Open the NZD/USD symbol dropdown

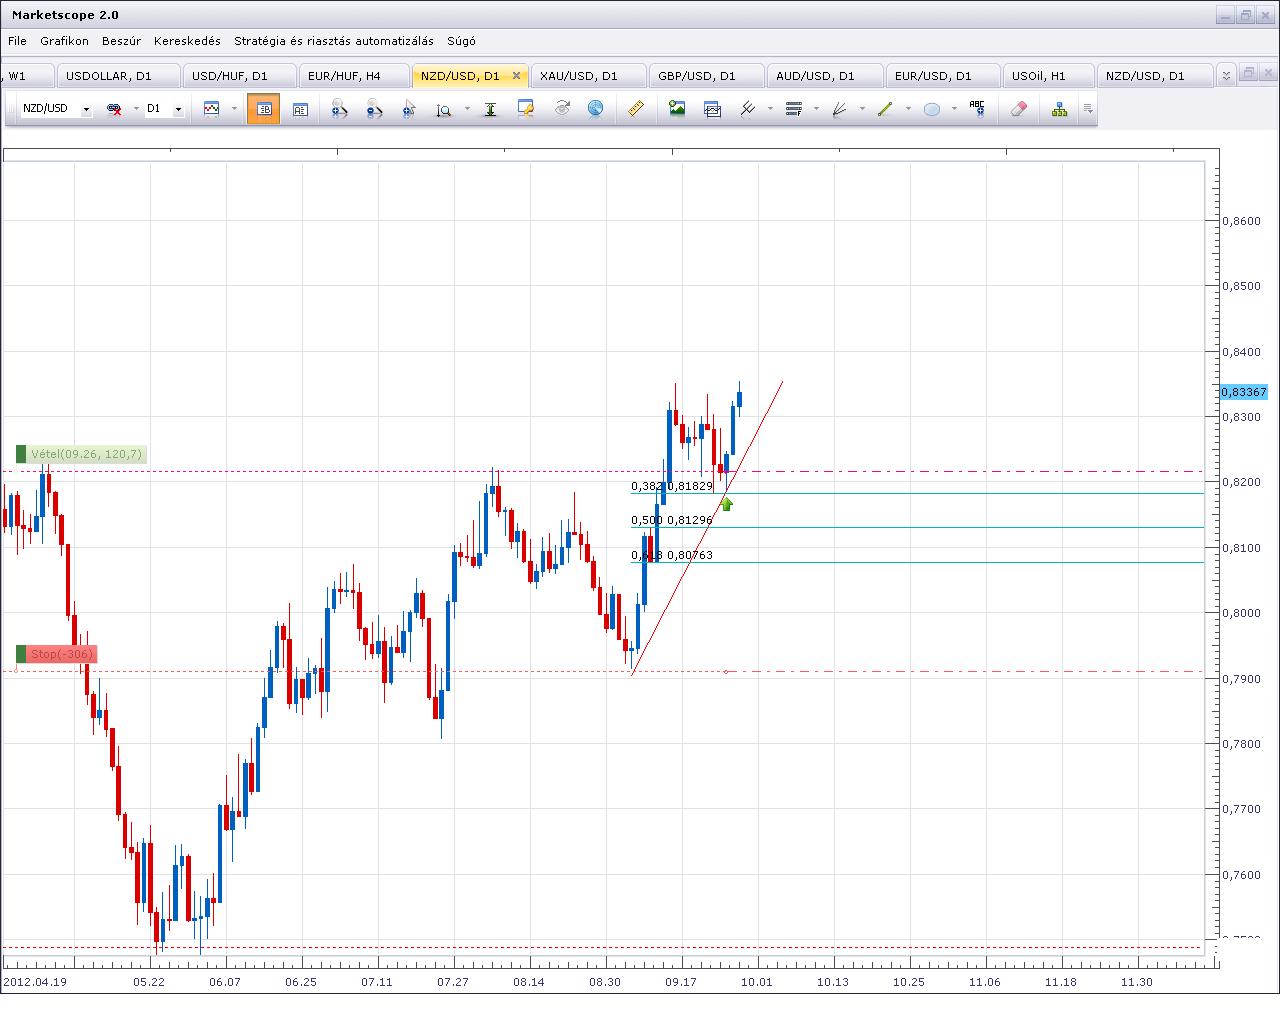point(86,109)
